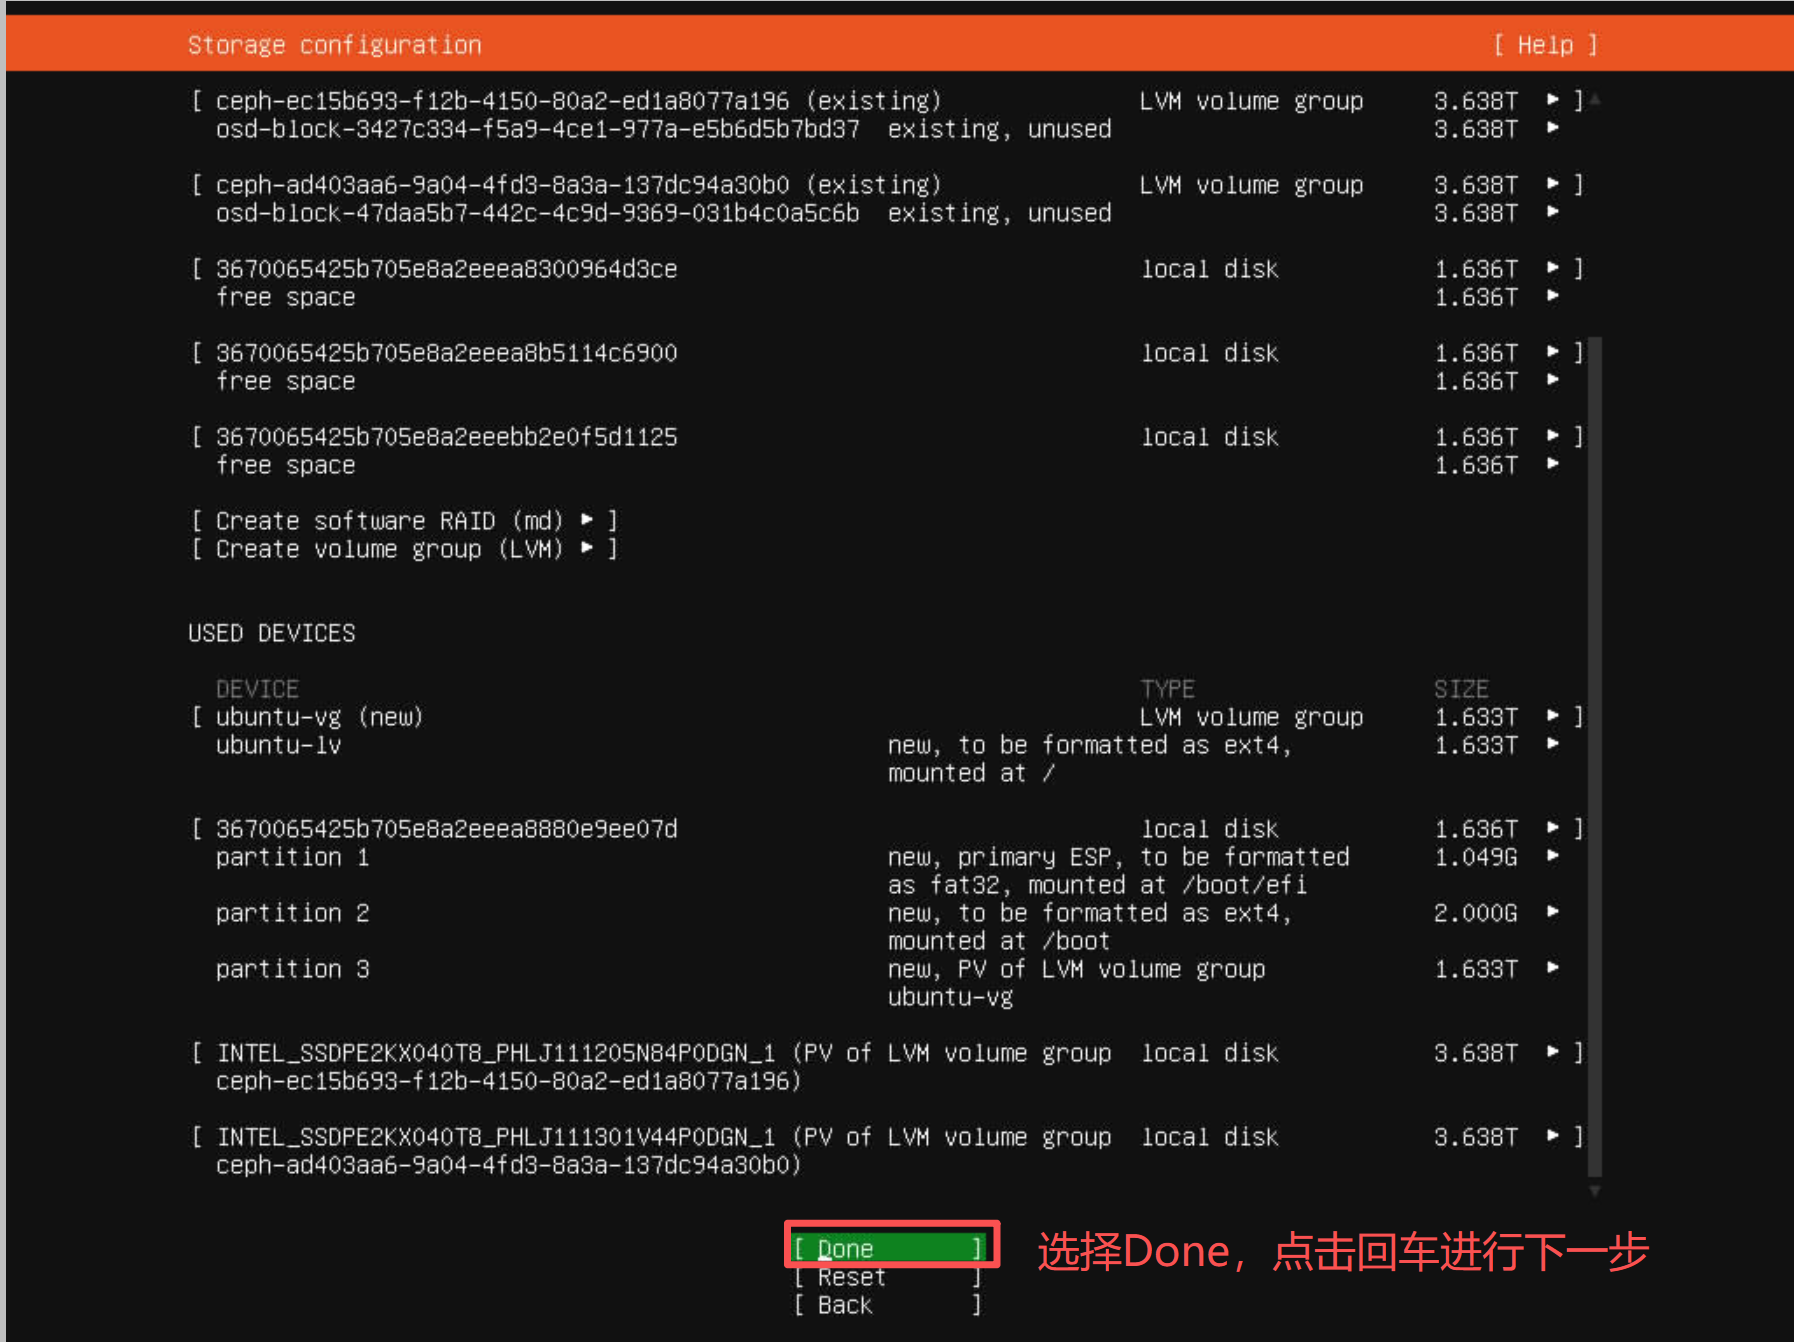Open arrow menu for osd-block-3427c334 volume

(1553, 128)
